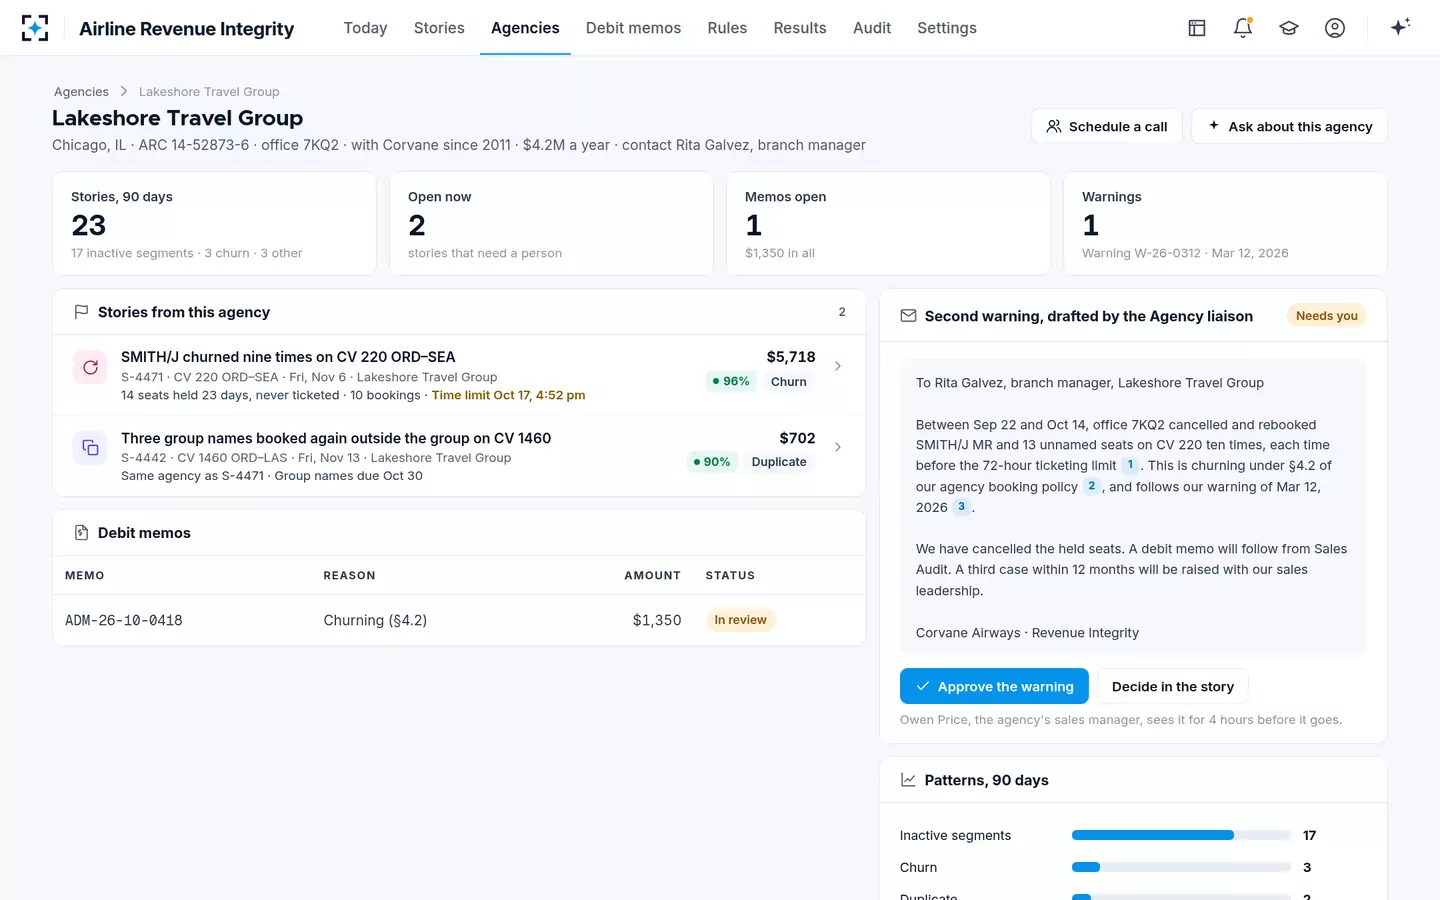Click the Stories, 90 days stat card
The height and width of the screenshot is (900, 1440).
click(x=214, y=223)
